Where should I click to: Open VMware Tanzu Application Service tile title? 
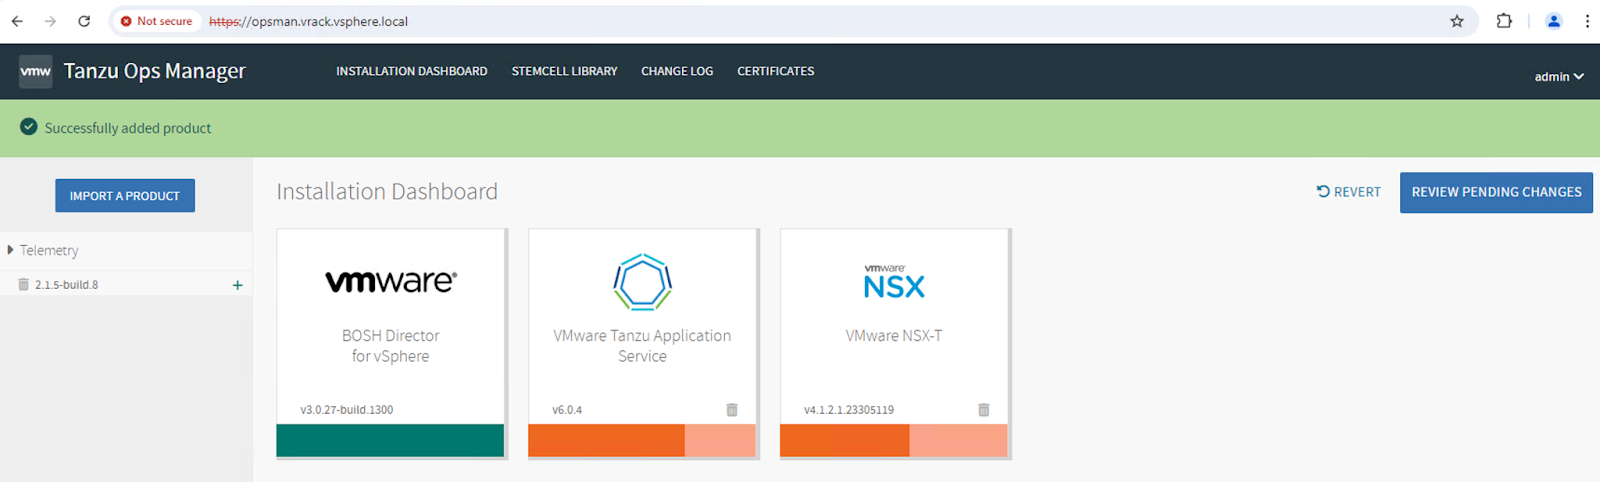point(642,346)
